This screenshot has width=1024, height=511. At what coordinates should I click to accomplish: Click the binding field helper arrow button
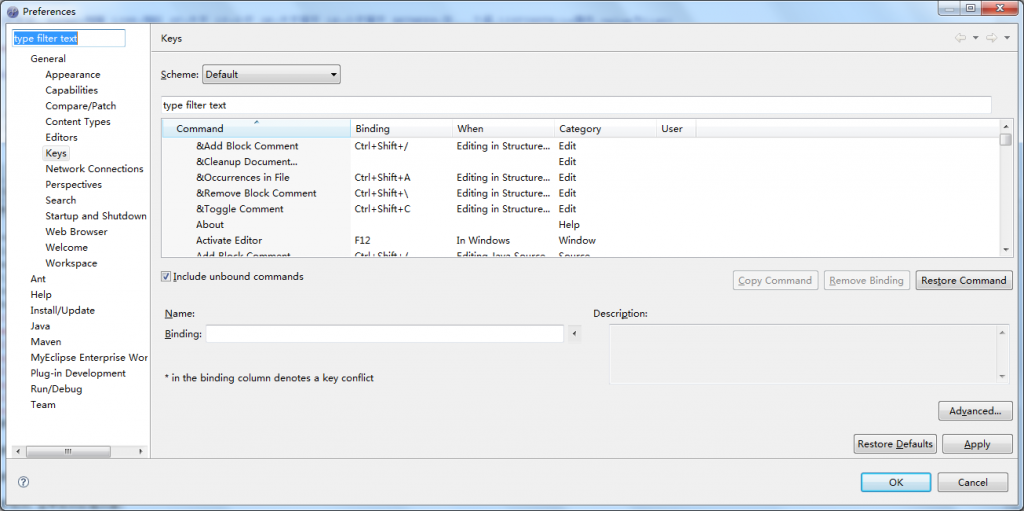coord(574,334)
